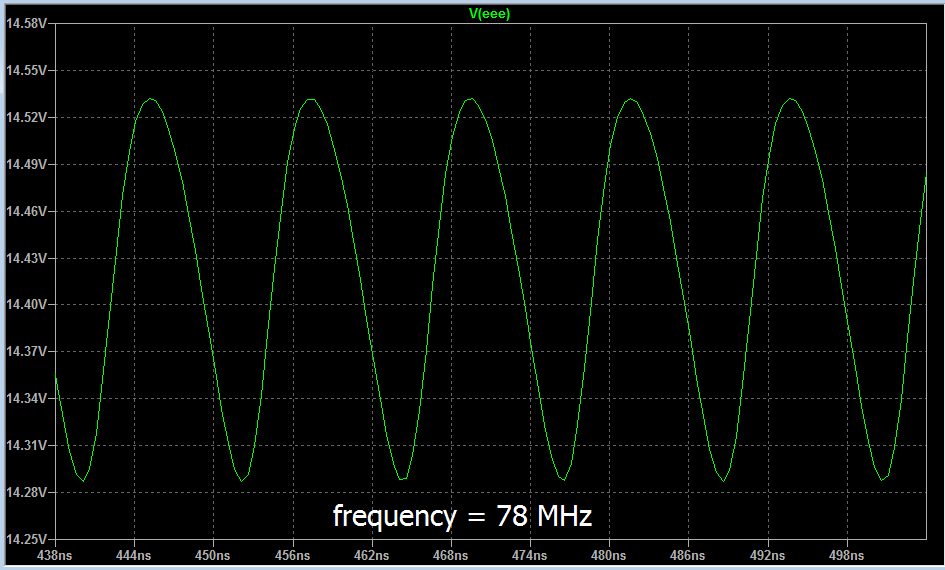Click the 14.43V vertical axis label
This screenshot has height=570, width=945.
click(x=26, y=258)
